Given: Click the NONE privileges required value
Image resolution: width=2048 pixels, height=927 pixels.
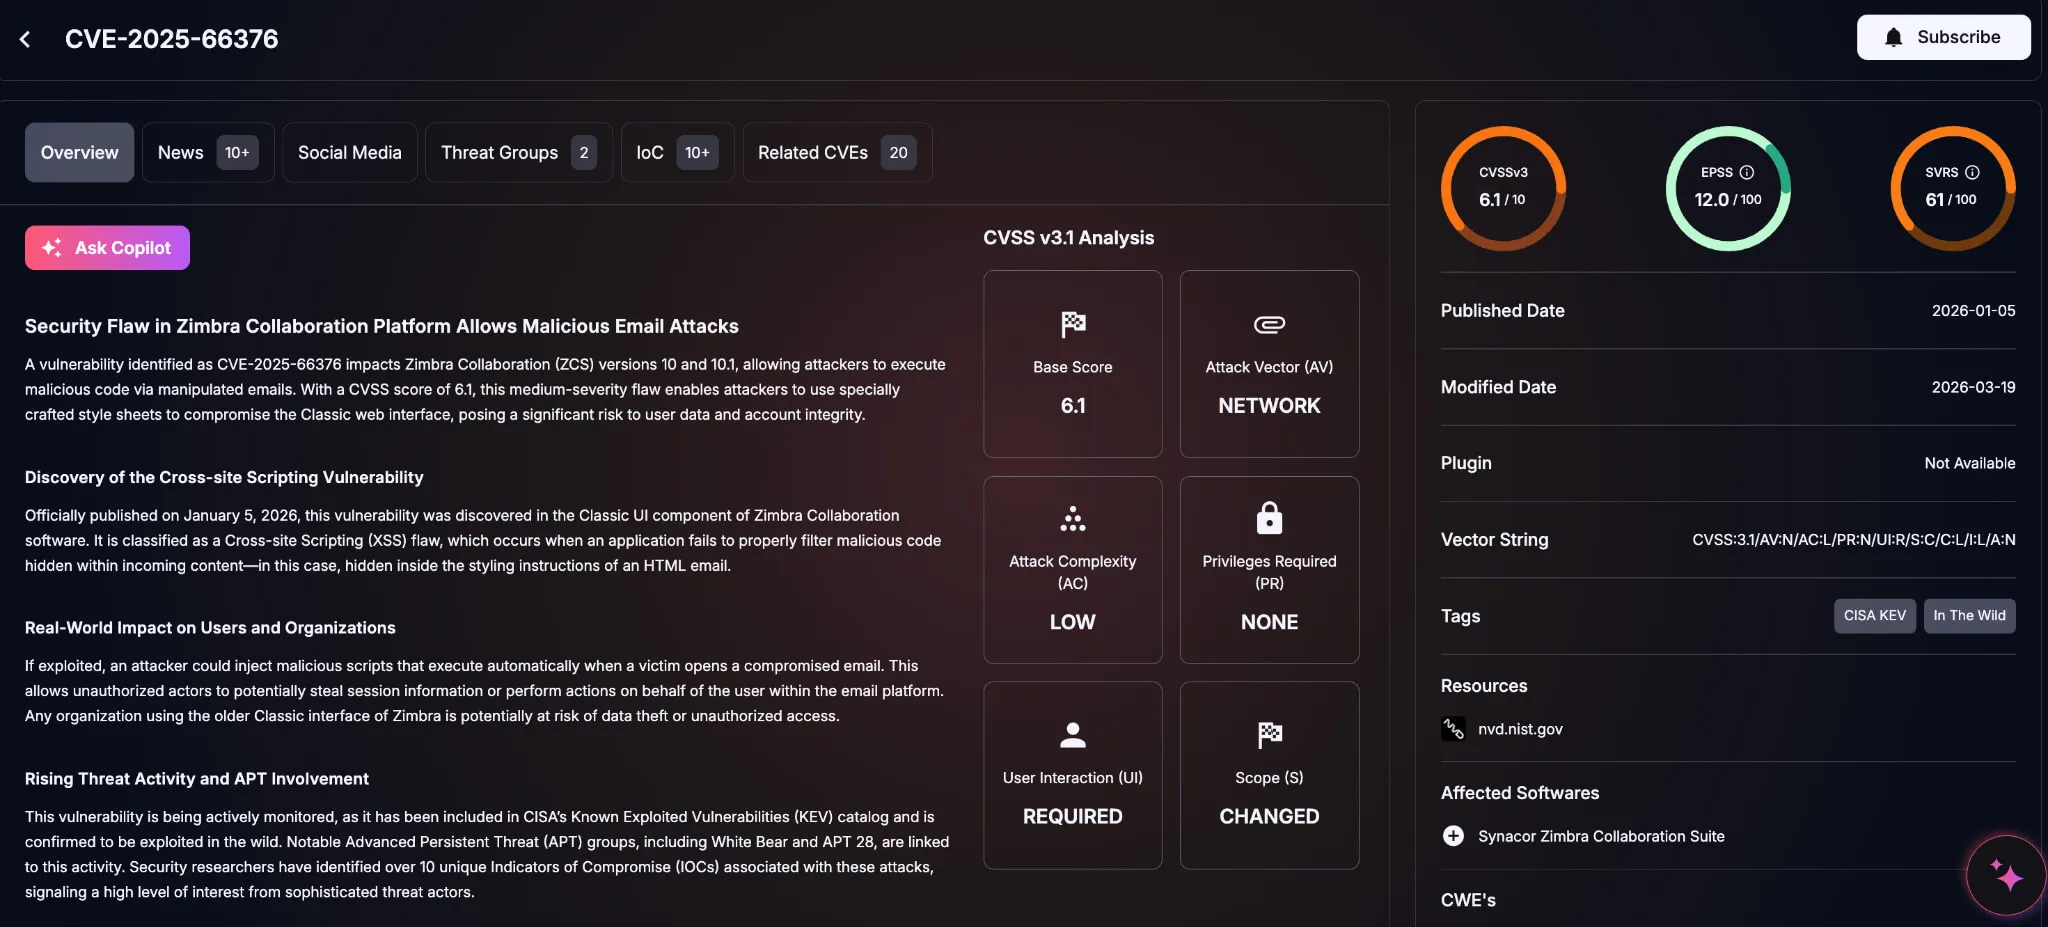Looking at the screenshot, I should coord(1269,622).
